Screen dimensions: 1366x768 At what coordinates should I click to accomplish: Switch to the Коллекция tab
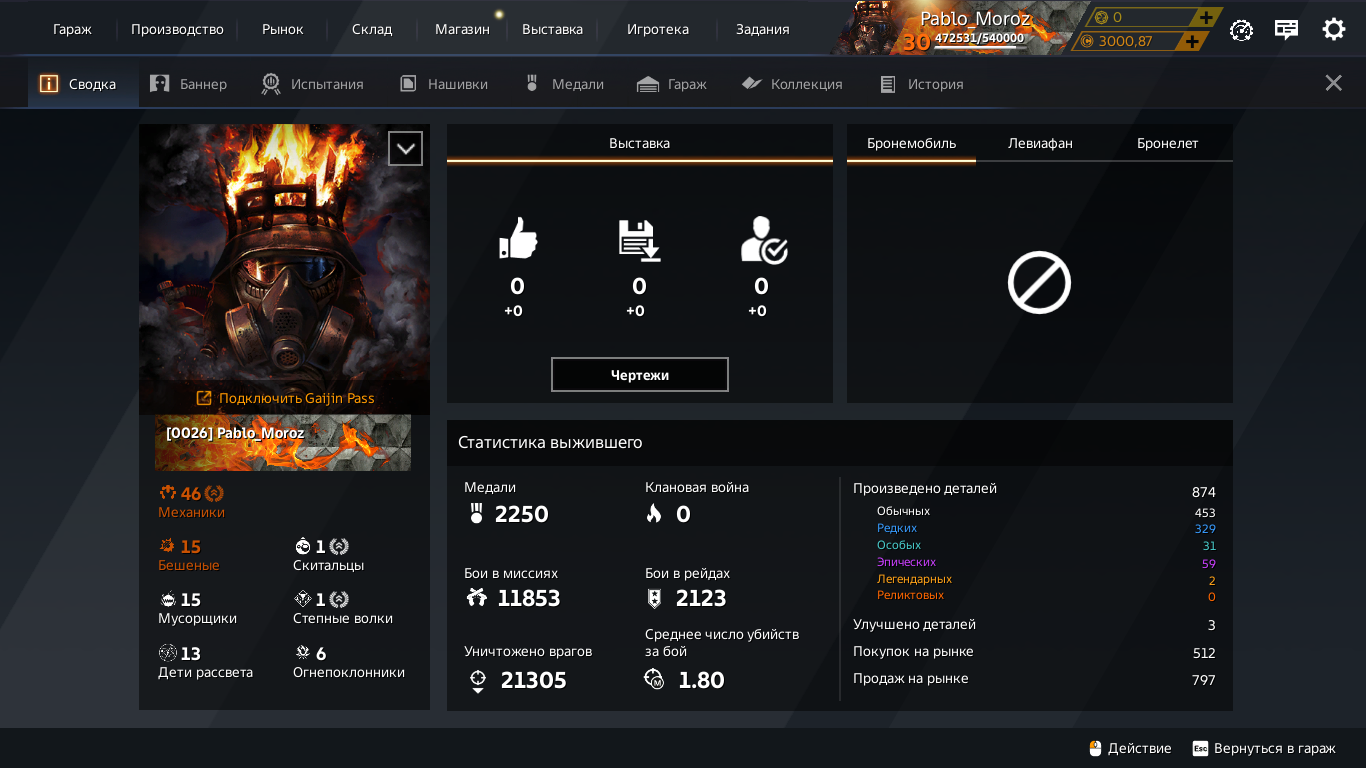[x=794, y=84]
